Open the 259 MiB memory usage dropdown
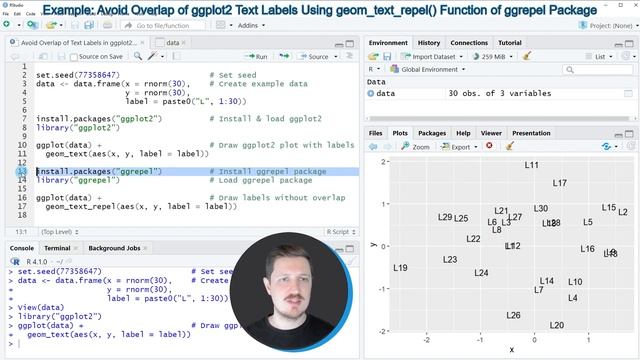This screenshot has height=360, width=640. coord(492,56)
